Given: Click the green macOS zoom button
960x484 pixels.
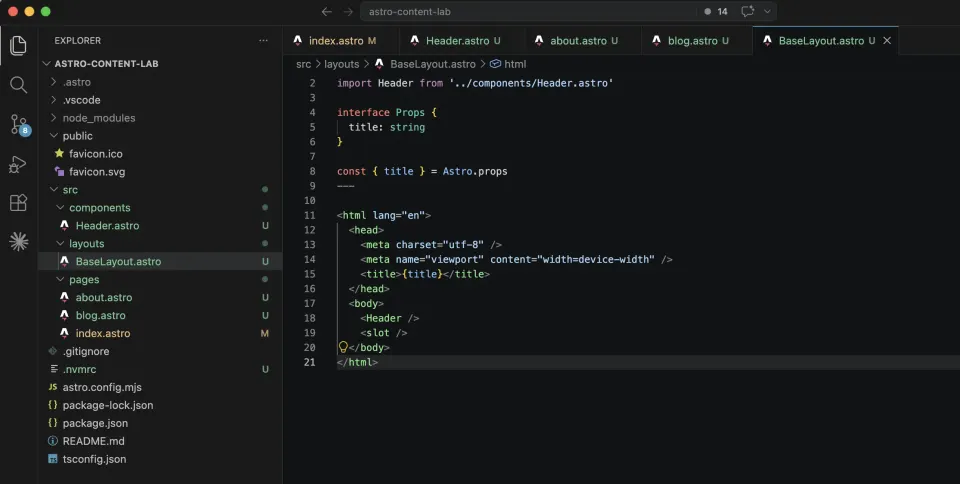Looking at the screenshot, I should [x=45, y=12].
